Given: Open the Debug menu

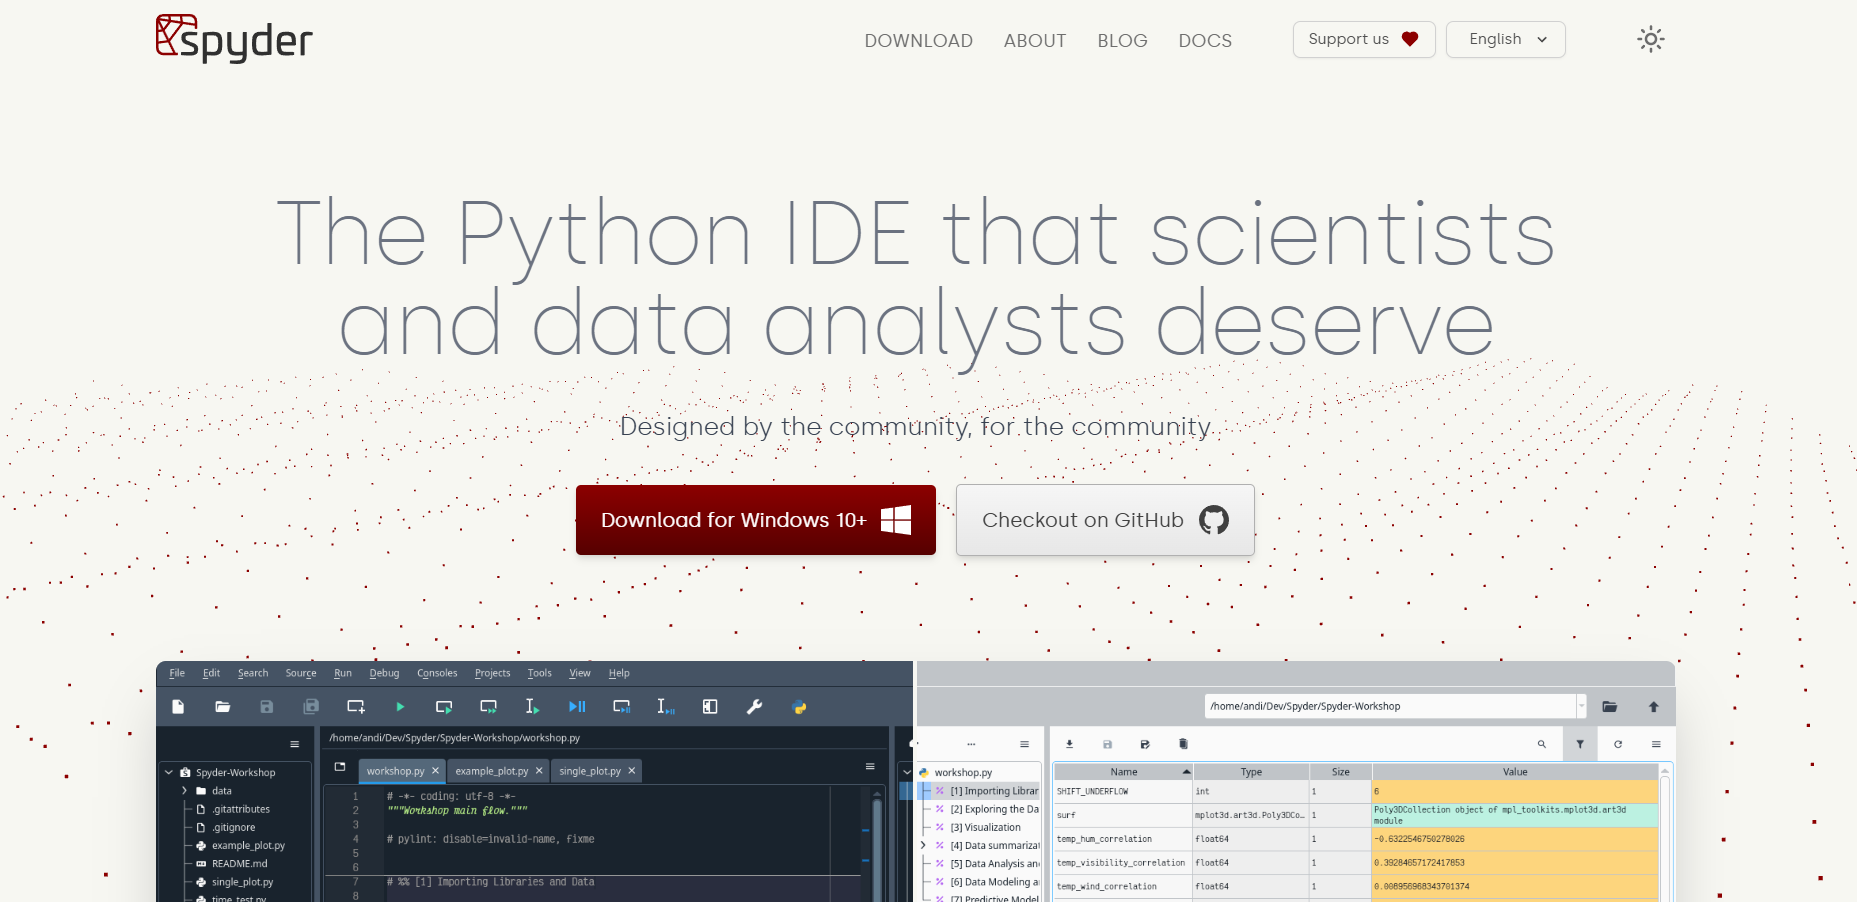Looking at the screenshot, I should click(384, 673).
